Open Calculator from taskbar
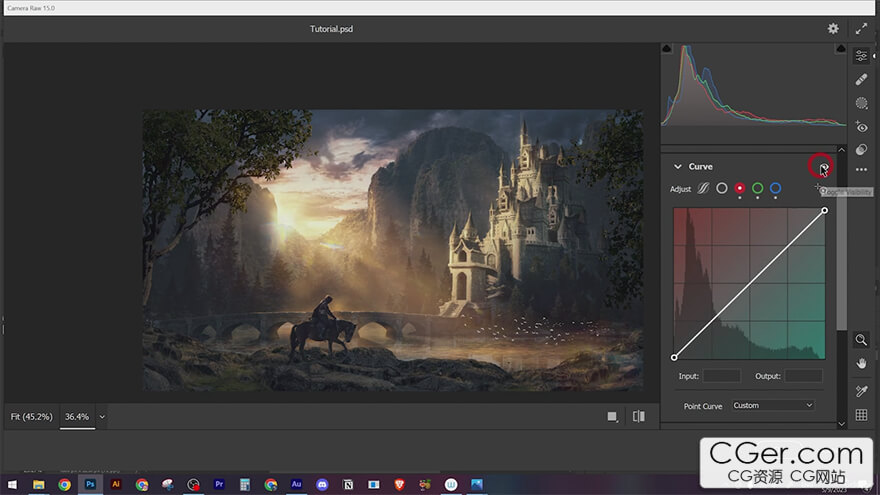This screenshot has width=880, height=495. [245, 484]
